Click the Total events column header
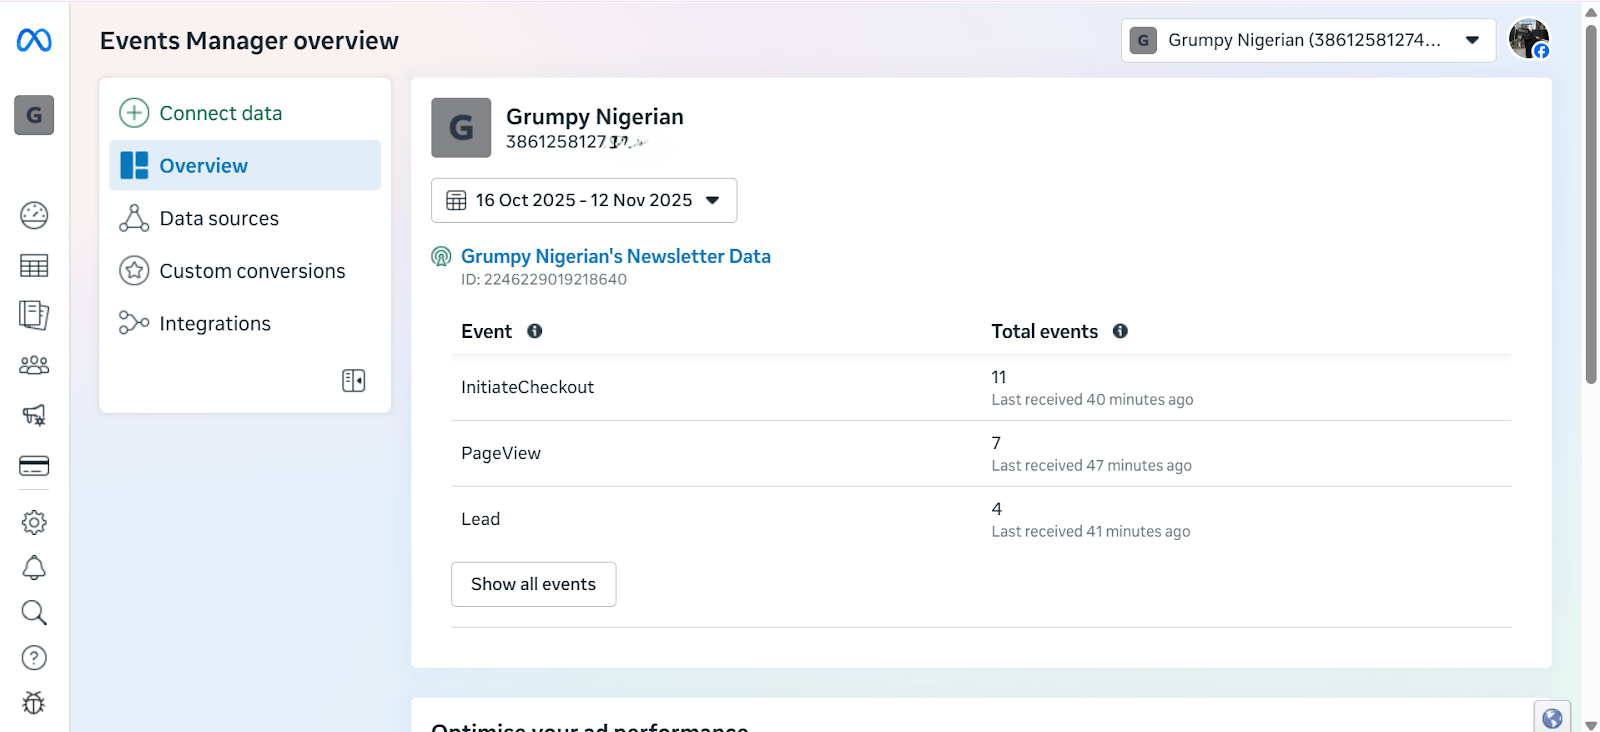Image resolution: width=1600 pixels, height=732 pixels. click(1044, 331)
